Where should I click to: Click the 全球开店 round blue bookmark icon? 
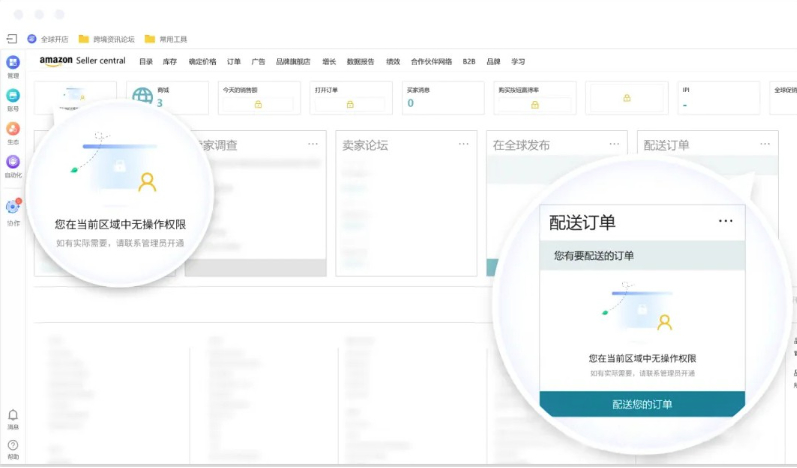(x=32, y=39)
